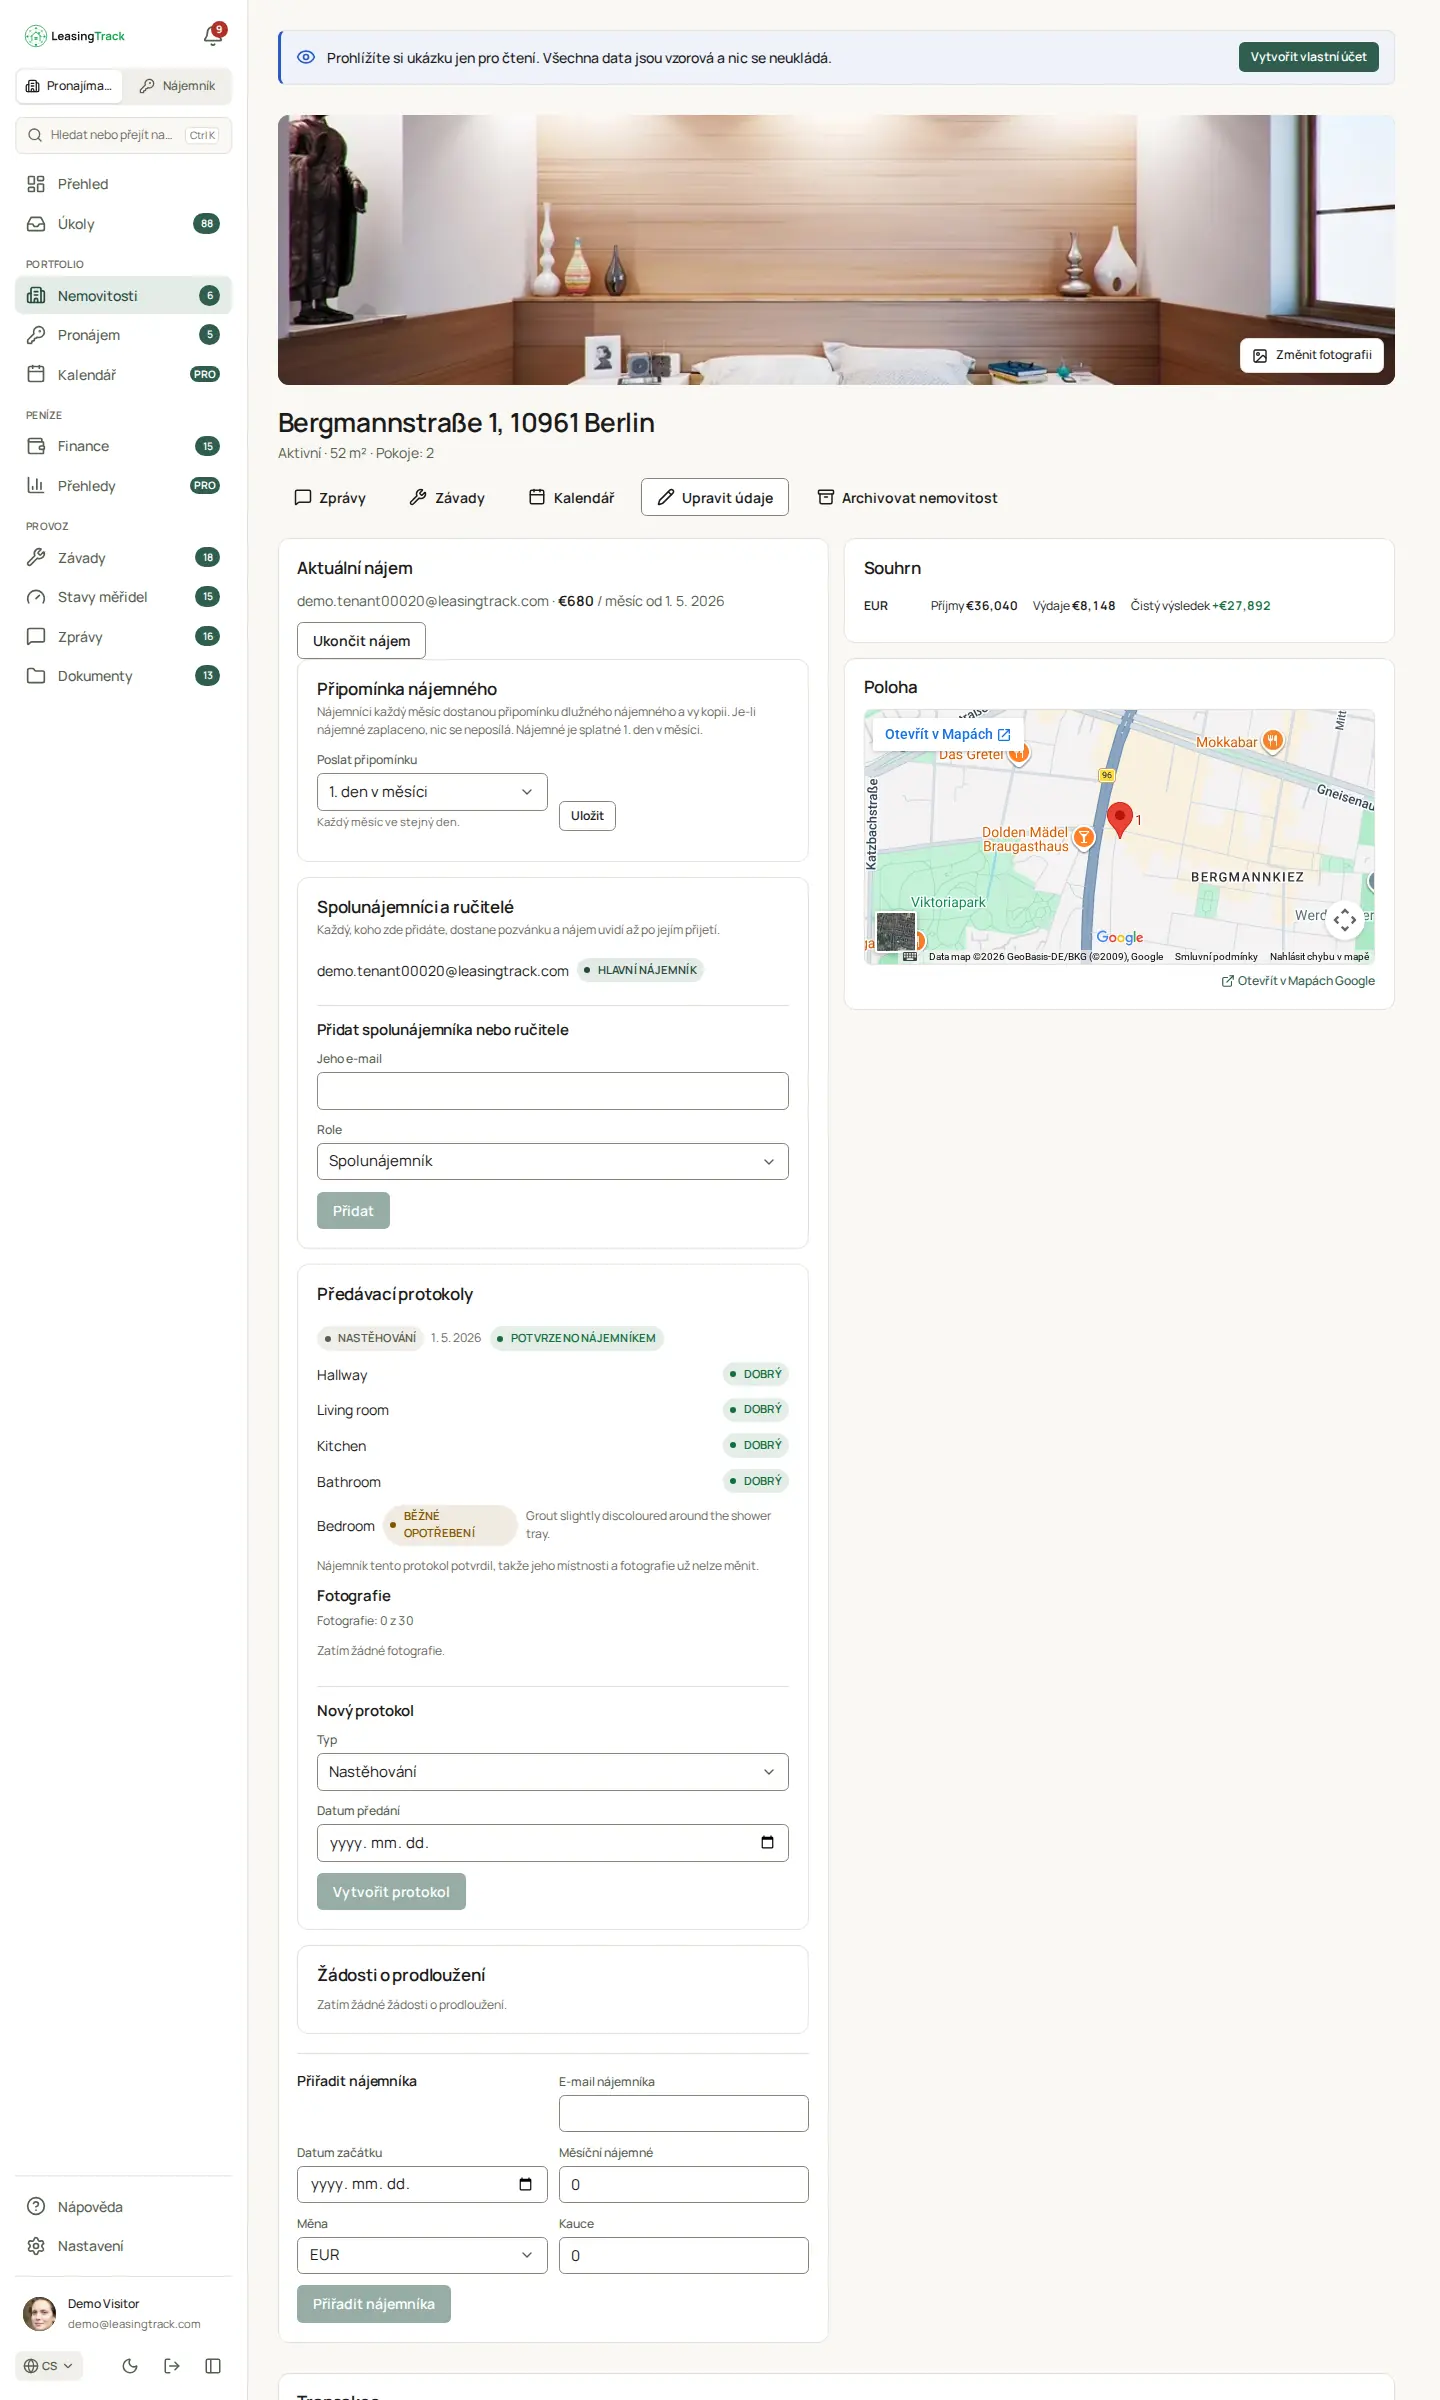Go to Přehled in sidebar
The image size is (1440, 2400).
(x=123, y=184)
